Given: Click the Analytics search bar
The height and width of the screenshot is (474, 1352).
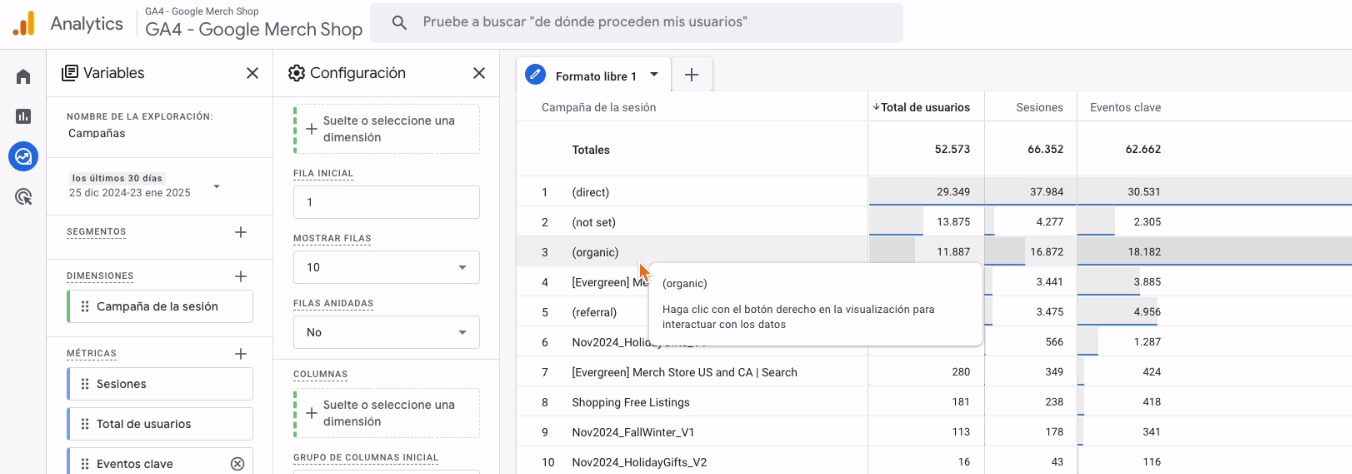Looking at the screenshot, I should (x=636, y=22).
